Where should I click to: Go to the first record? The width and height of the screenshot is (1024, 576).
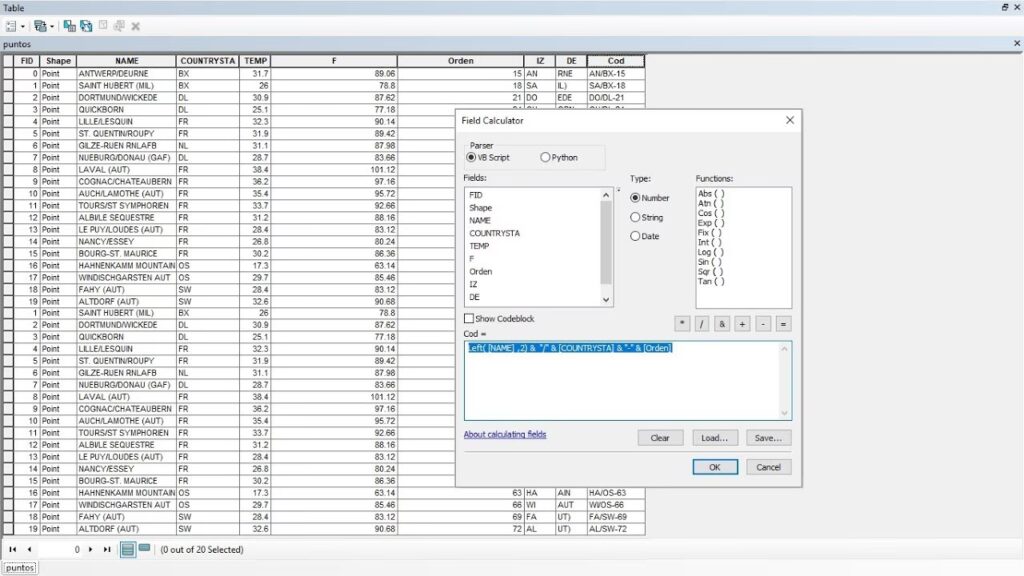pos(13,549)
